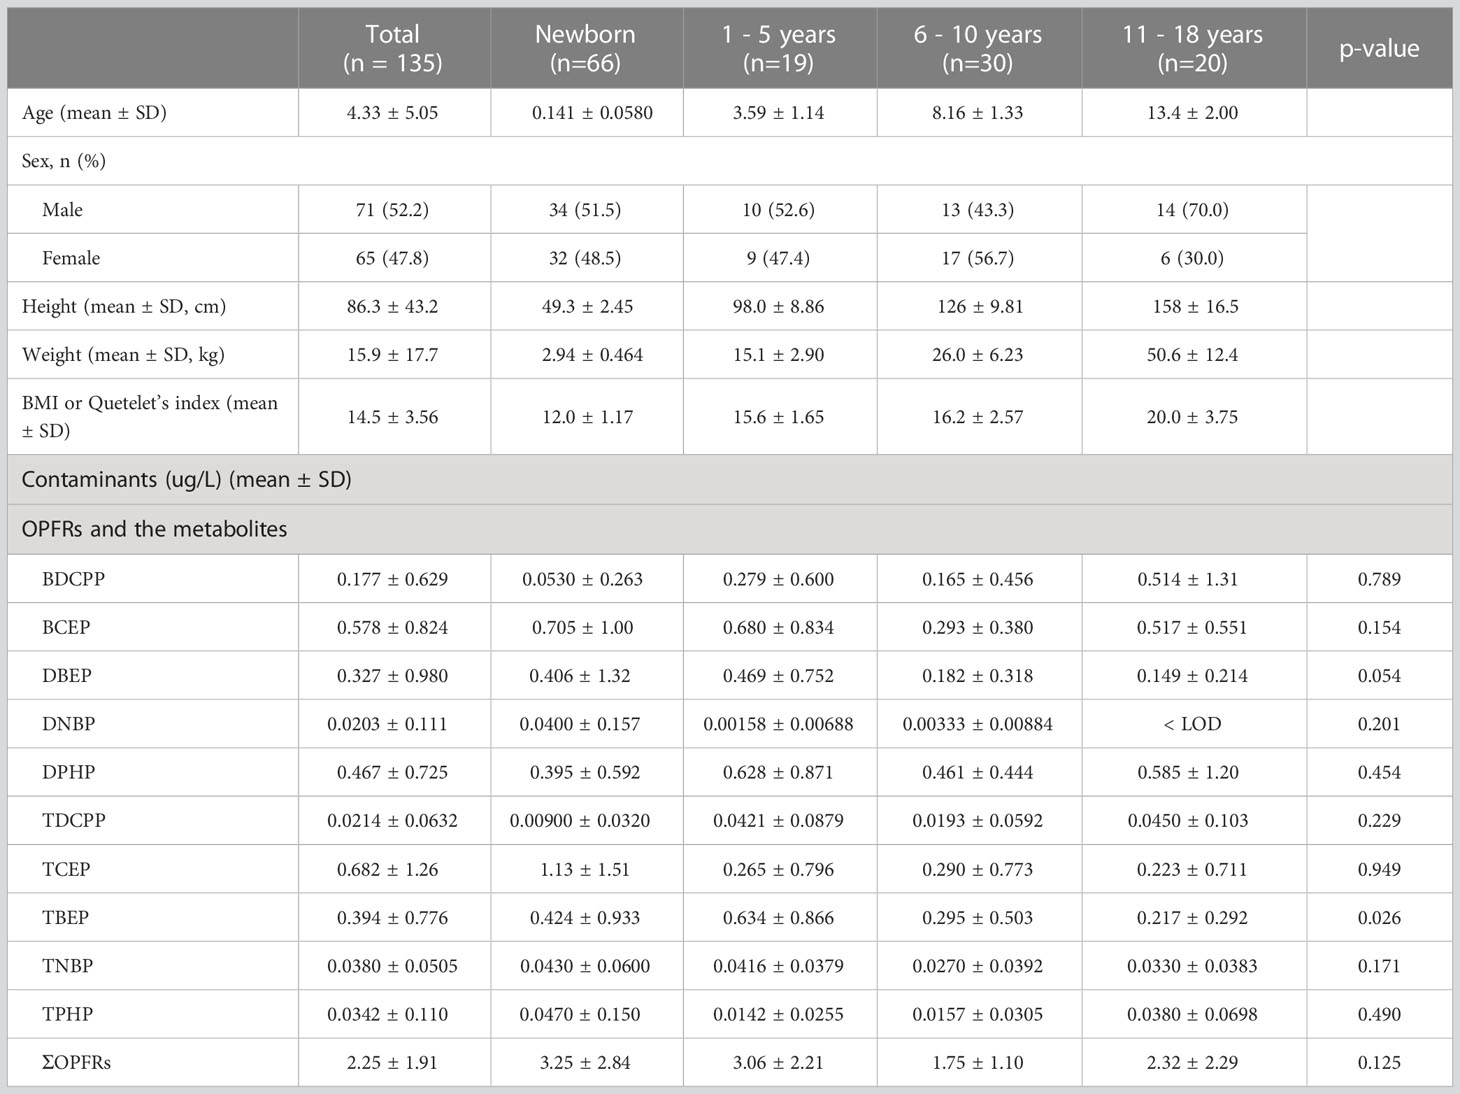Screen dimensions: 1460x1094
Task: Select the TDCPP p-value '0.229'
Action: pos(1379,820)
